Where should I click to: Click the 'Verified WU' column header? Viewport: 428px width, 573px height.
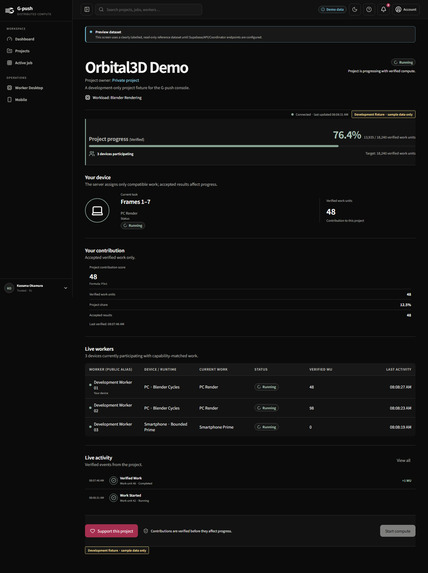click(x=321, y=369)
